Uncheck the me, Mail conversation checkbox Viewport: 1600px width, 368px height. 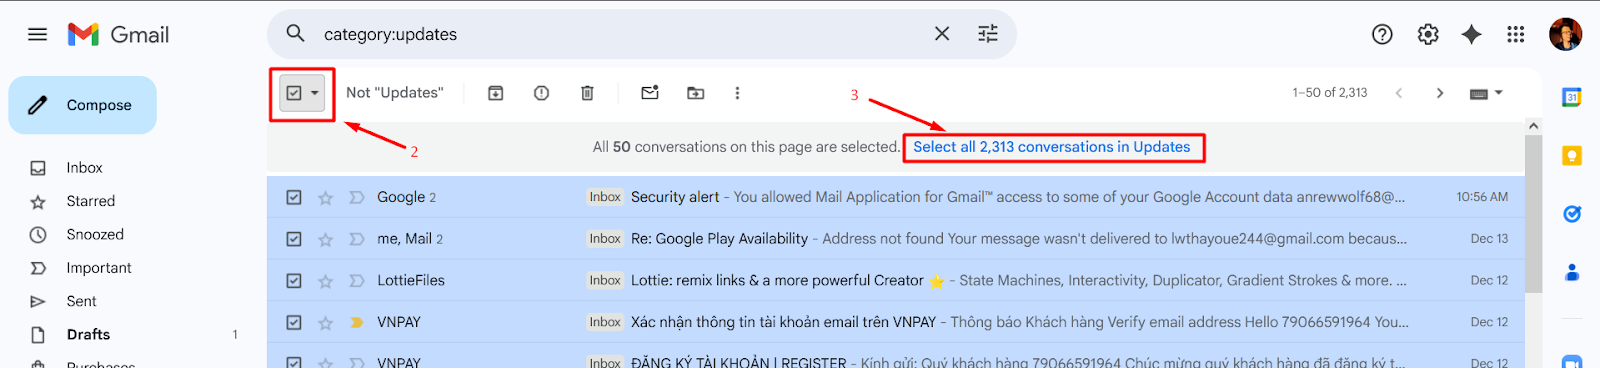click(294, 239)
